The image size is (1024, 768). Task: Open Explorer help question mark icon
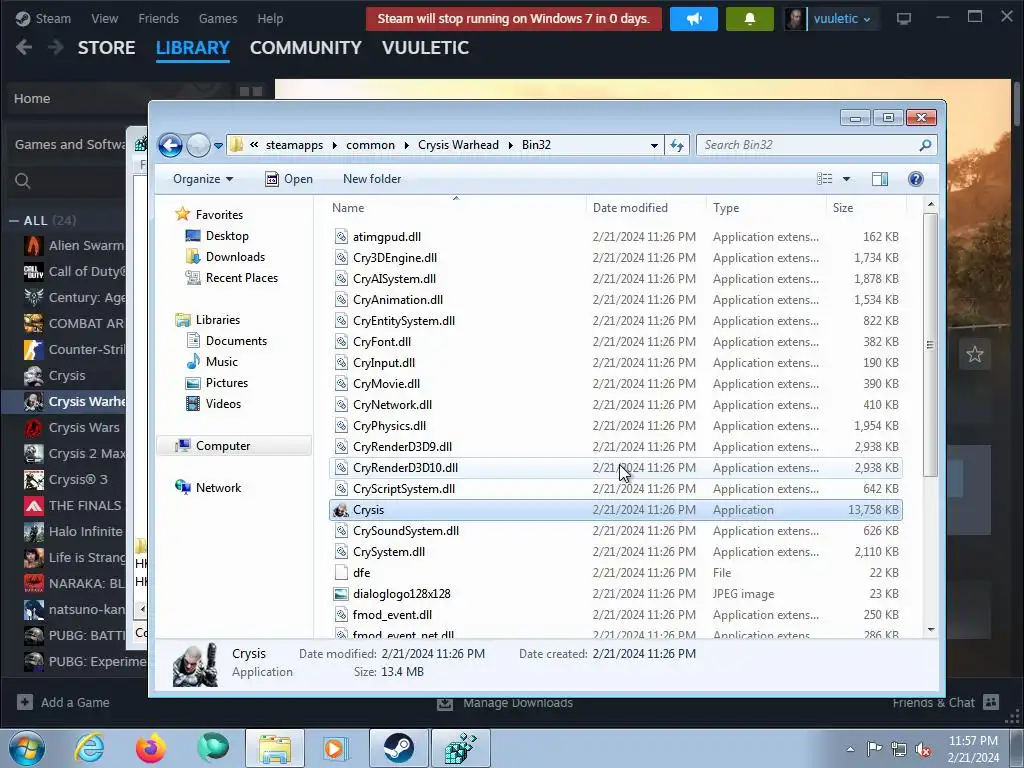916,179
